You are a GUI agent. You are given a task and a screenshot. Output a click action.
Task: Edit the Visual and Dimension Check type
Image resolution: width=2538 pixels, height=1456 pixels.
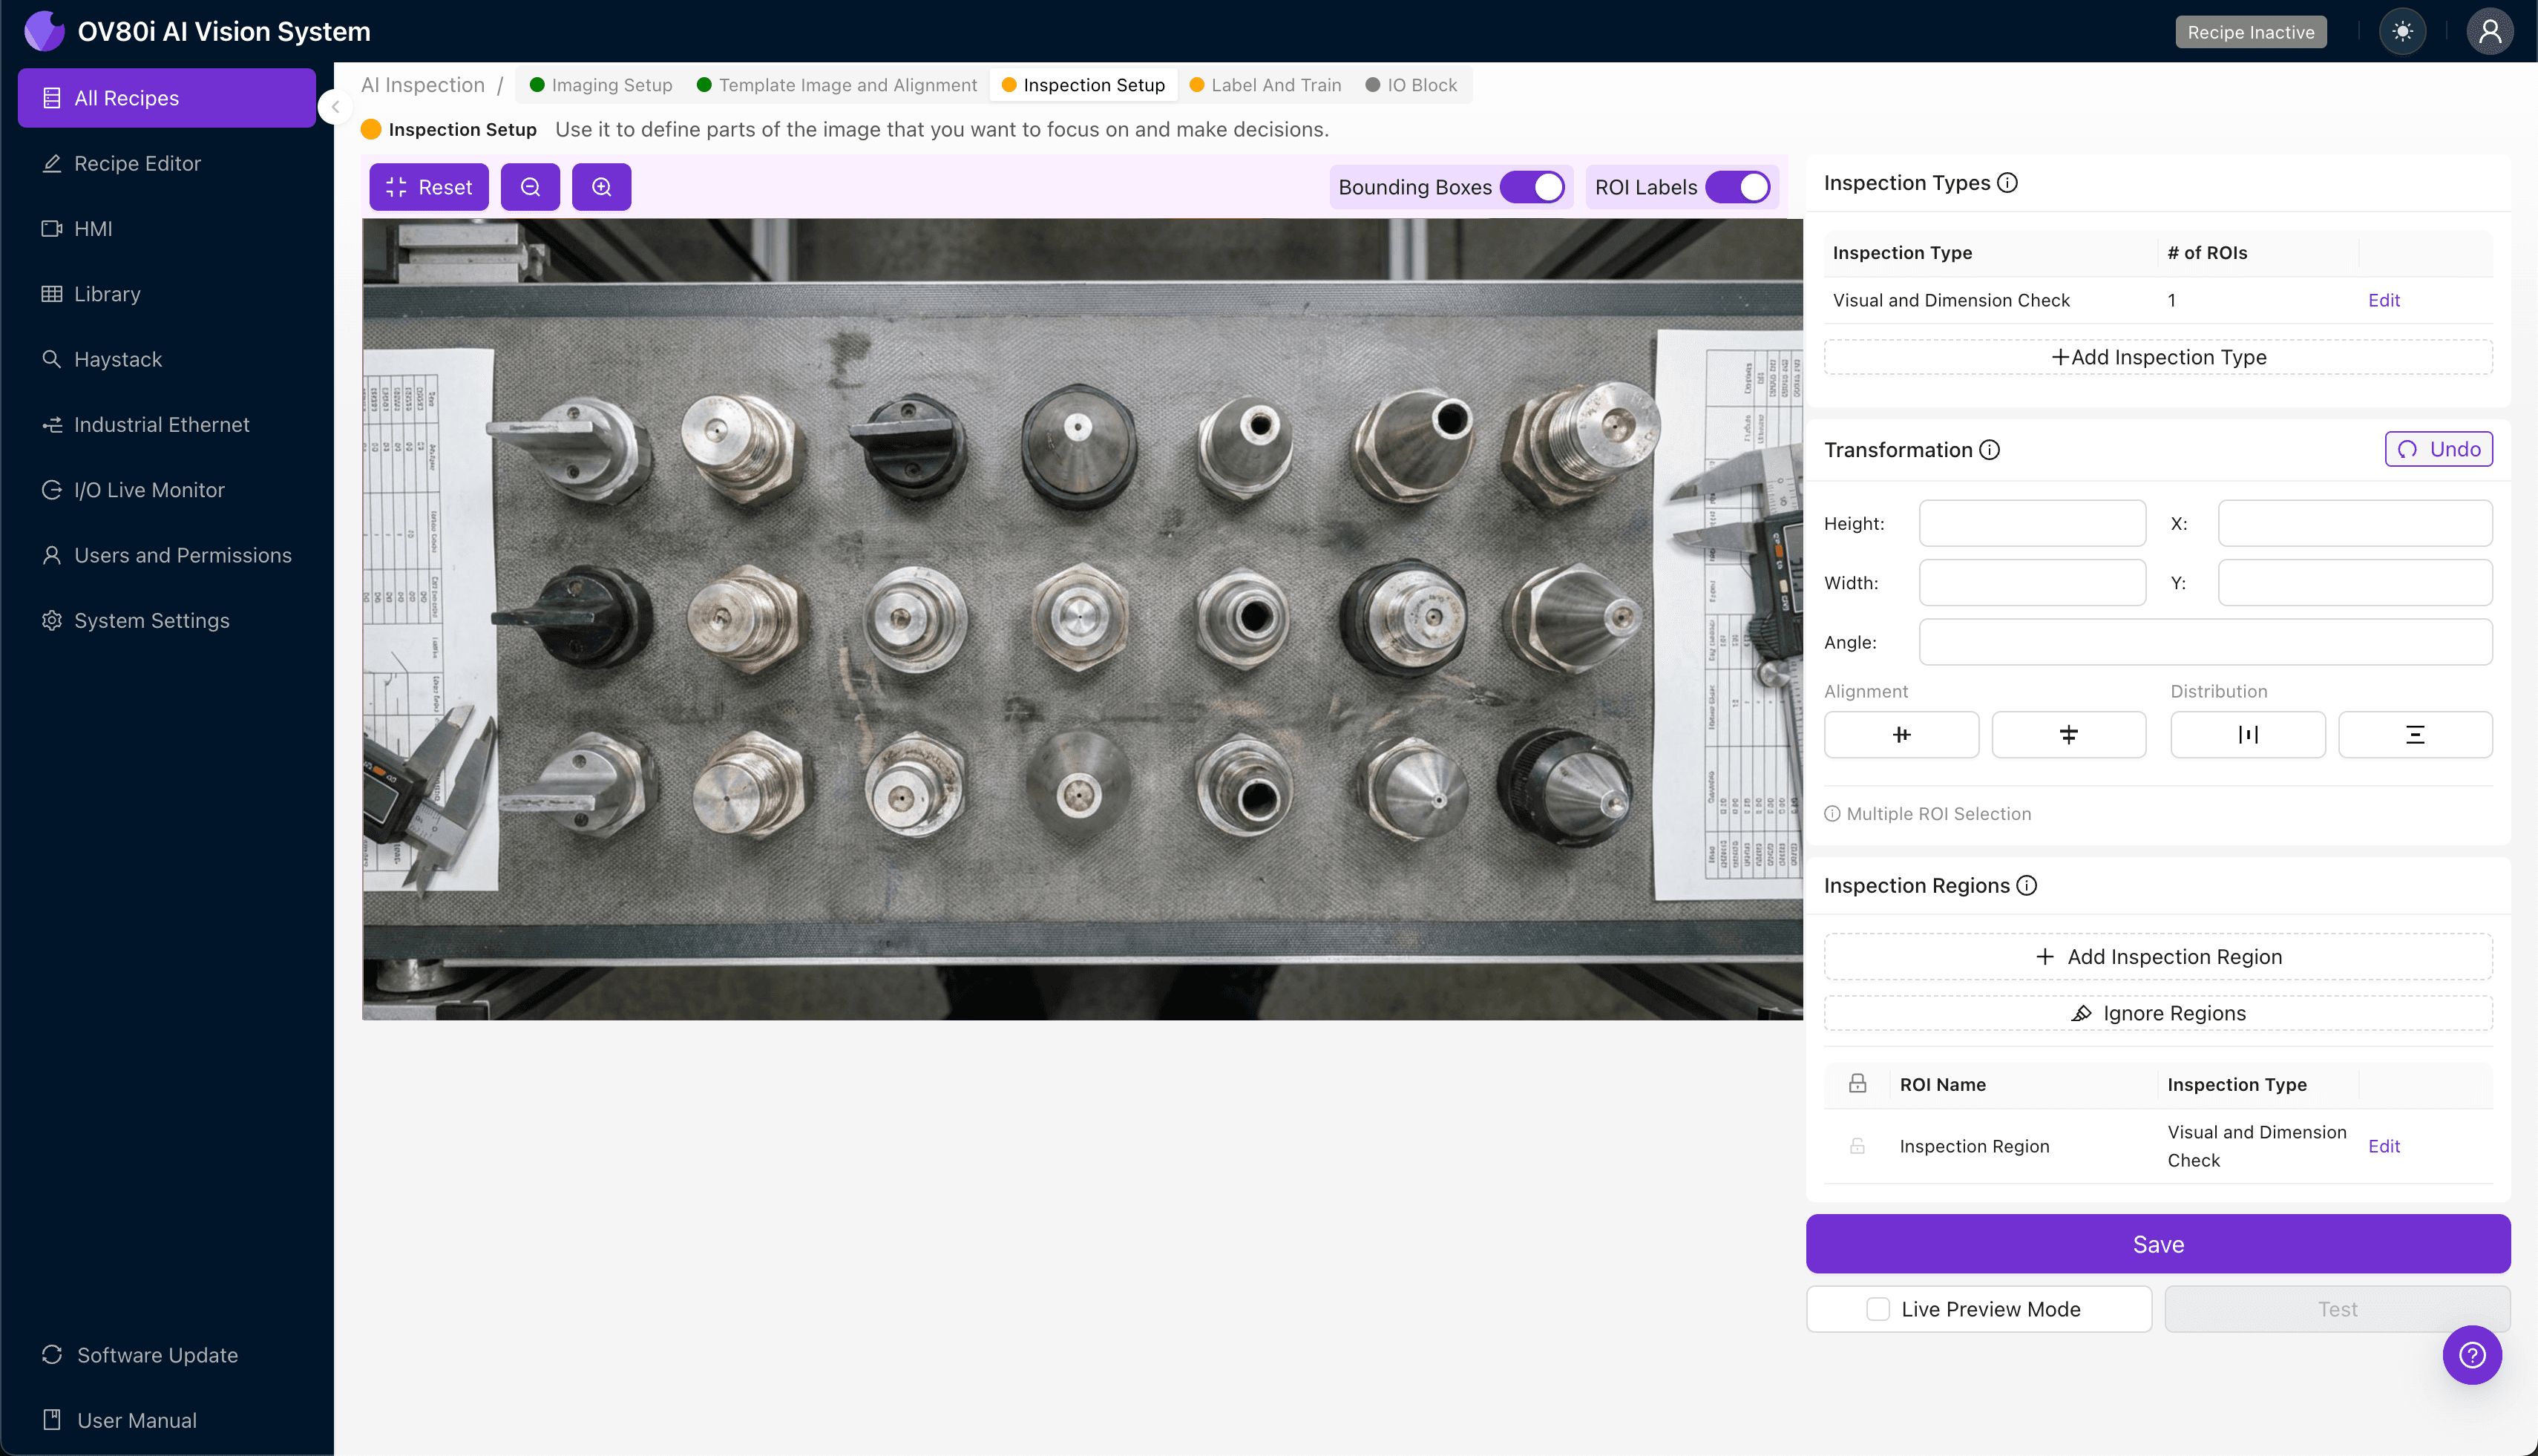[2384, 299]
